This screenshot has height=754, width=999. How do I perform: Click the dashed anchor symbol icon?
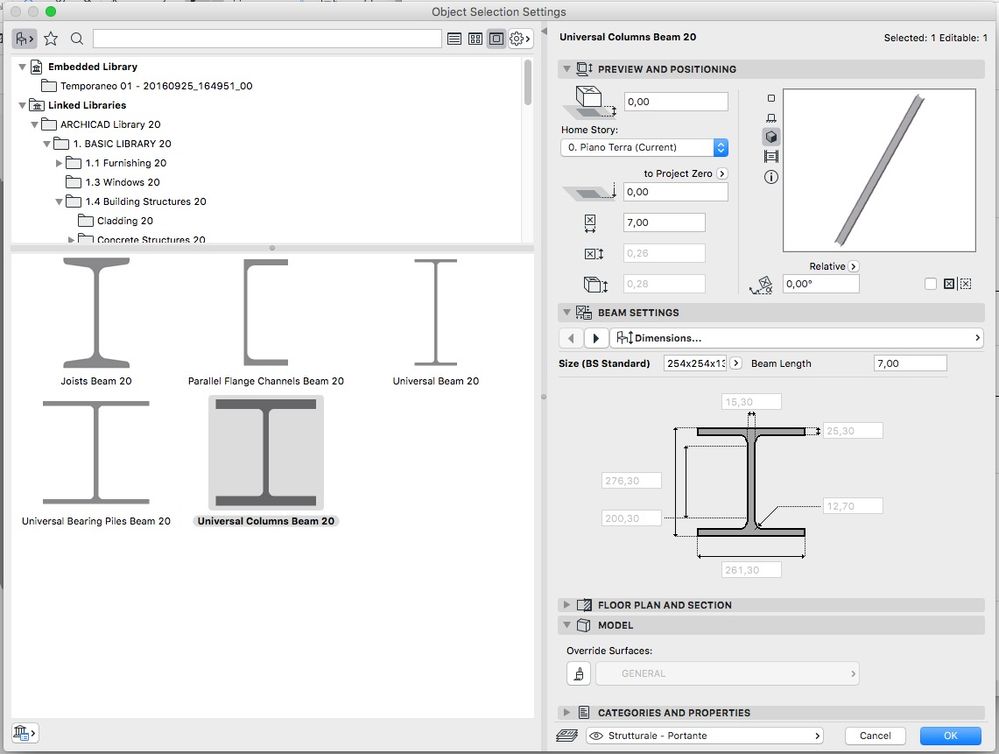pos(966,284)
